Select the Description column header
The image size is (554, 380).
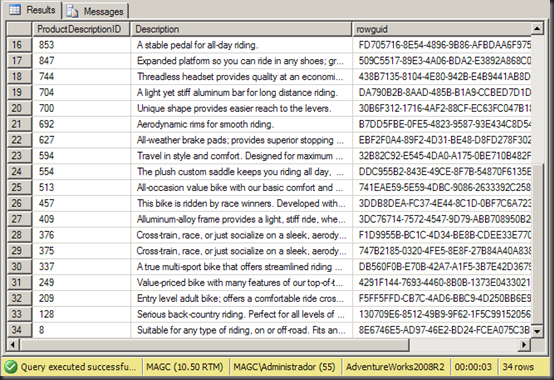[x=241, y=29]
